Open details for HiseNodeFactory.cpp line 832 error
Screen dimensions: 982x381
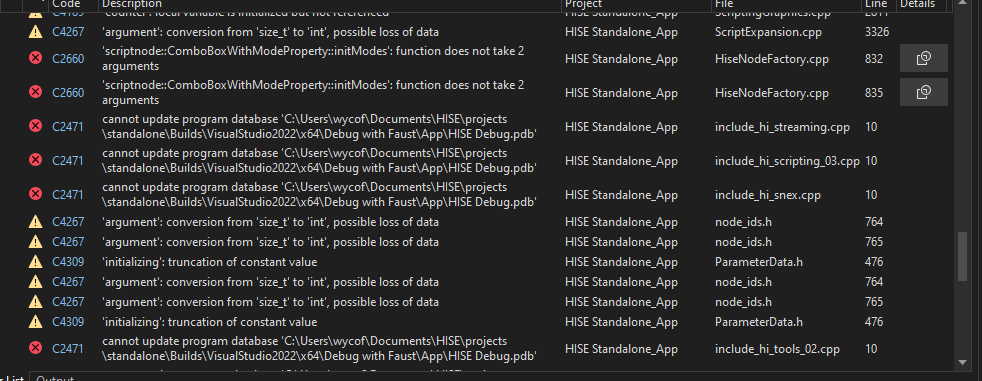tap(923, 58)
